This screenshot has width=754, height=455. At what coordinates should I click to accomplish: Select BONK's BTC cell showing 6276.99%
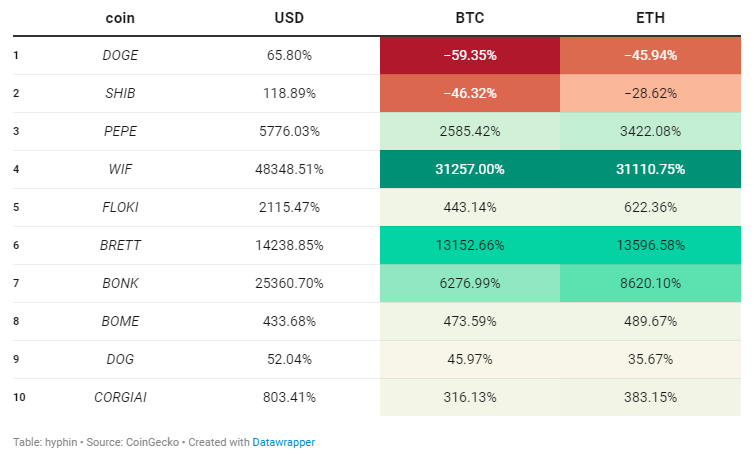tap(470, 283)
